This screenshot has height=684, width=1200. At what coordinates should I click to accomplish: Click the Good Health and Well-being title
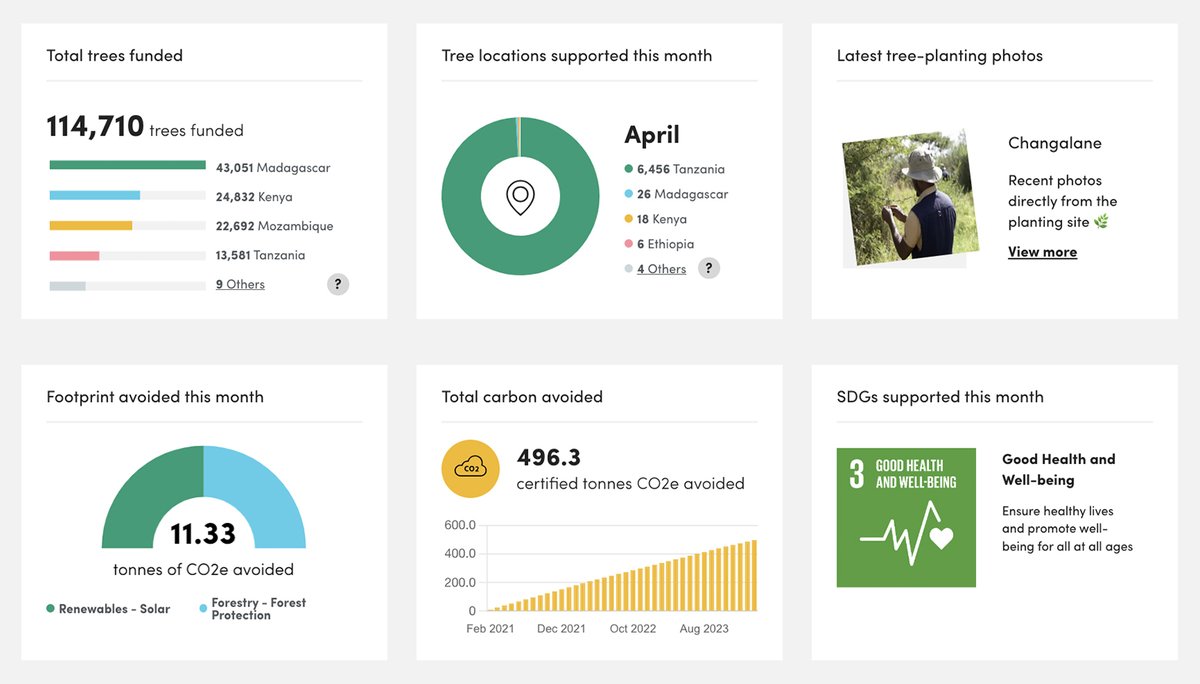coord(1059,470)
